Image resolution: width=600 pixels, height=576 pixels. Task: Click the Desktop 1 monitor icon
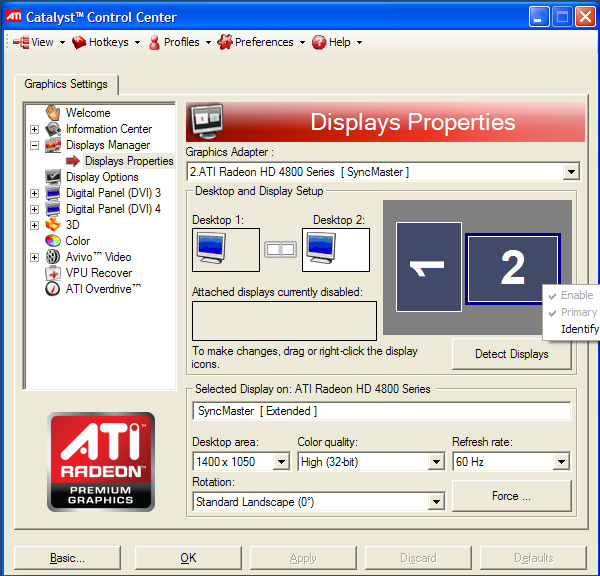tap(211, 248)
